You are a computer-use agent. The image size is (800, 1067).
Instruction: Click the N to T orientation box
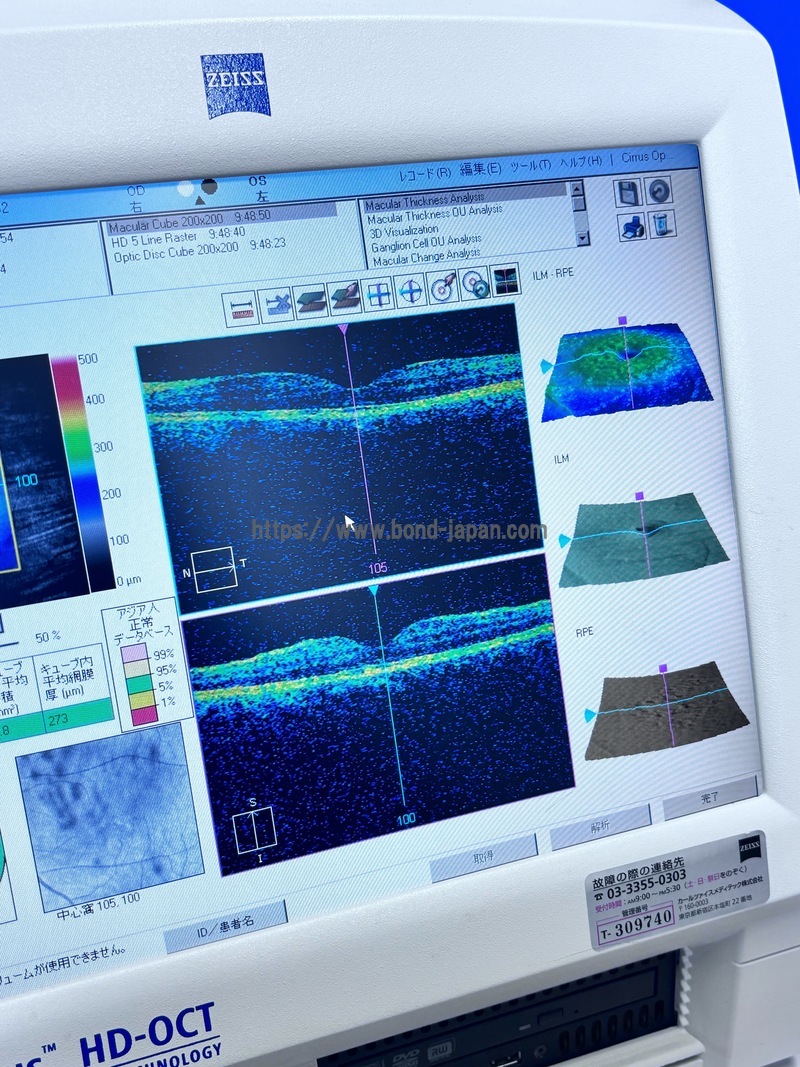click(x=215, y=569)
